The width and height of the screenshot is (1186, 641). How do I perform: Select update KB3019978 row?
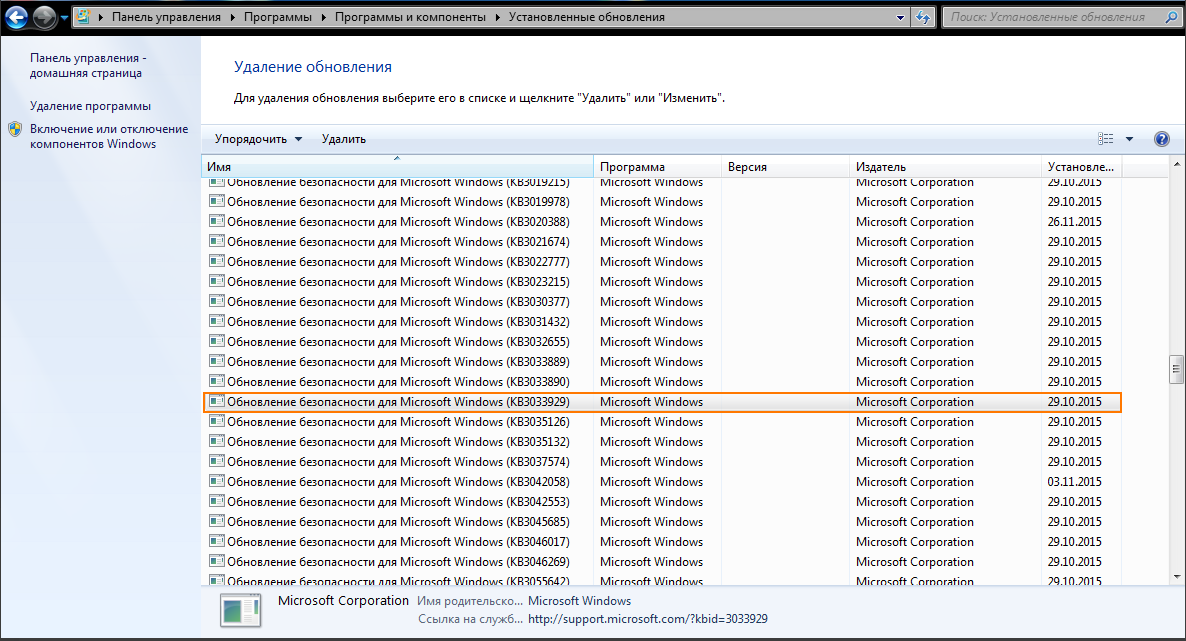pyautogui.click(x=663, y=202)
